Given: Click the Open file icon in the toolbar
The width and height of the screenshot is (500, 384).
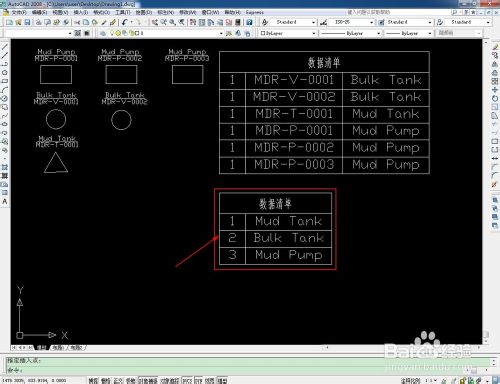Looking at the screenshot, I should tap(18, 22).
